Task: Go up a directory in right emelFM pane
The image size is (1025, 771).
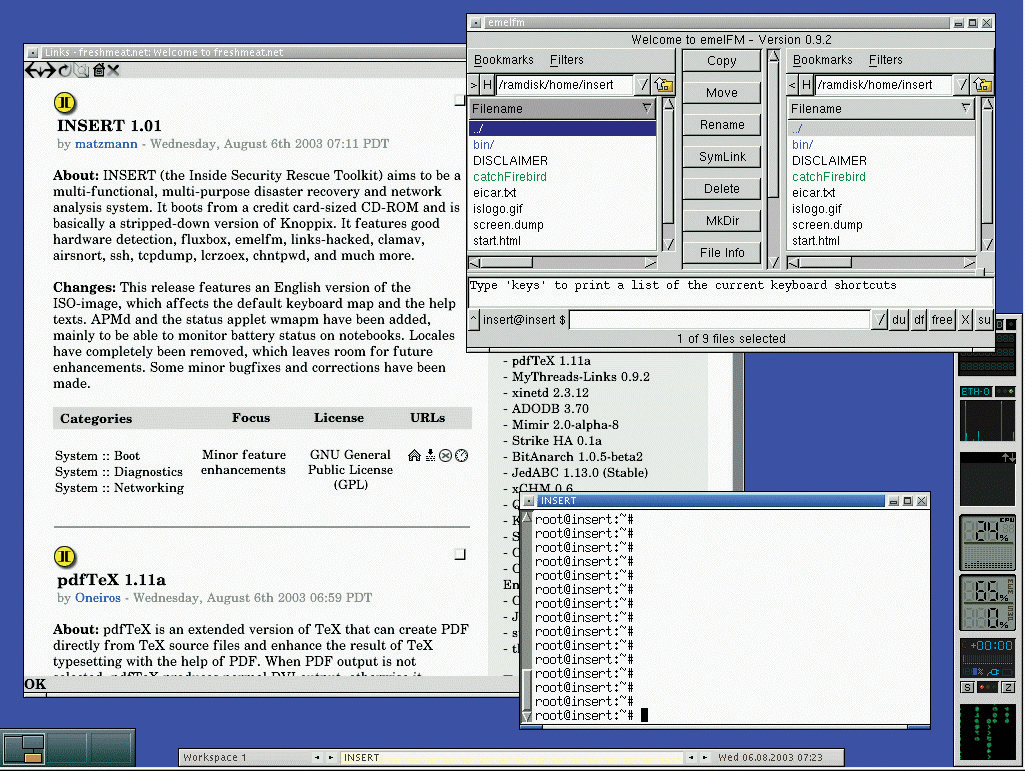Action: pos(983,84)
